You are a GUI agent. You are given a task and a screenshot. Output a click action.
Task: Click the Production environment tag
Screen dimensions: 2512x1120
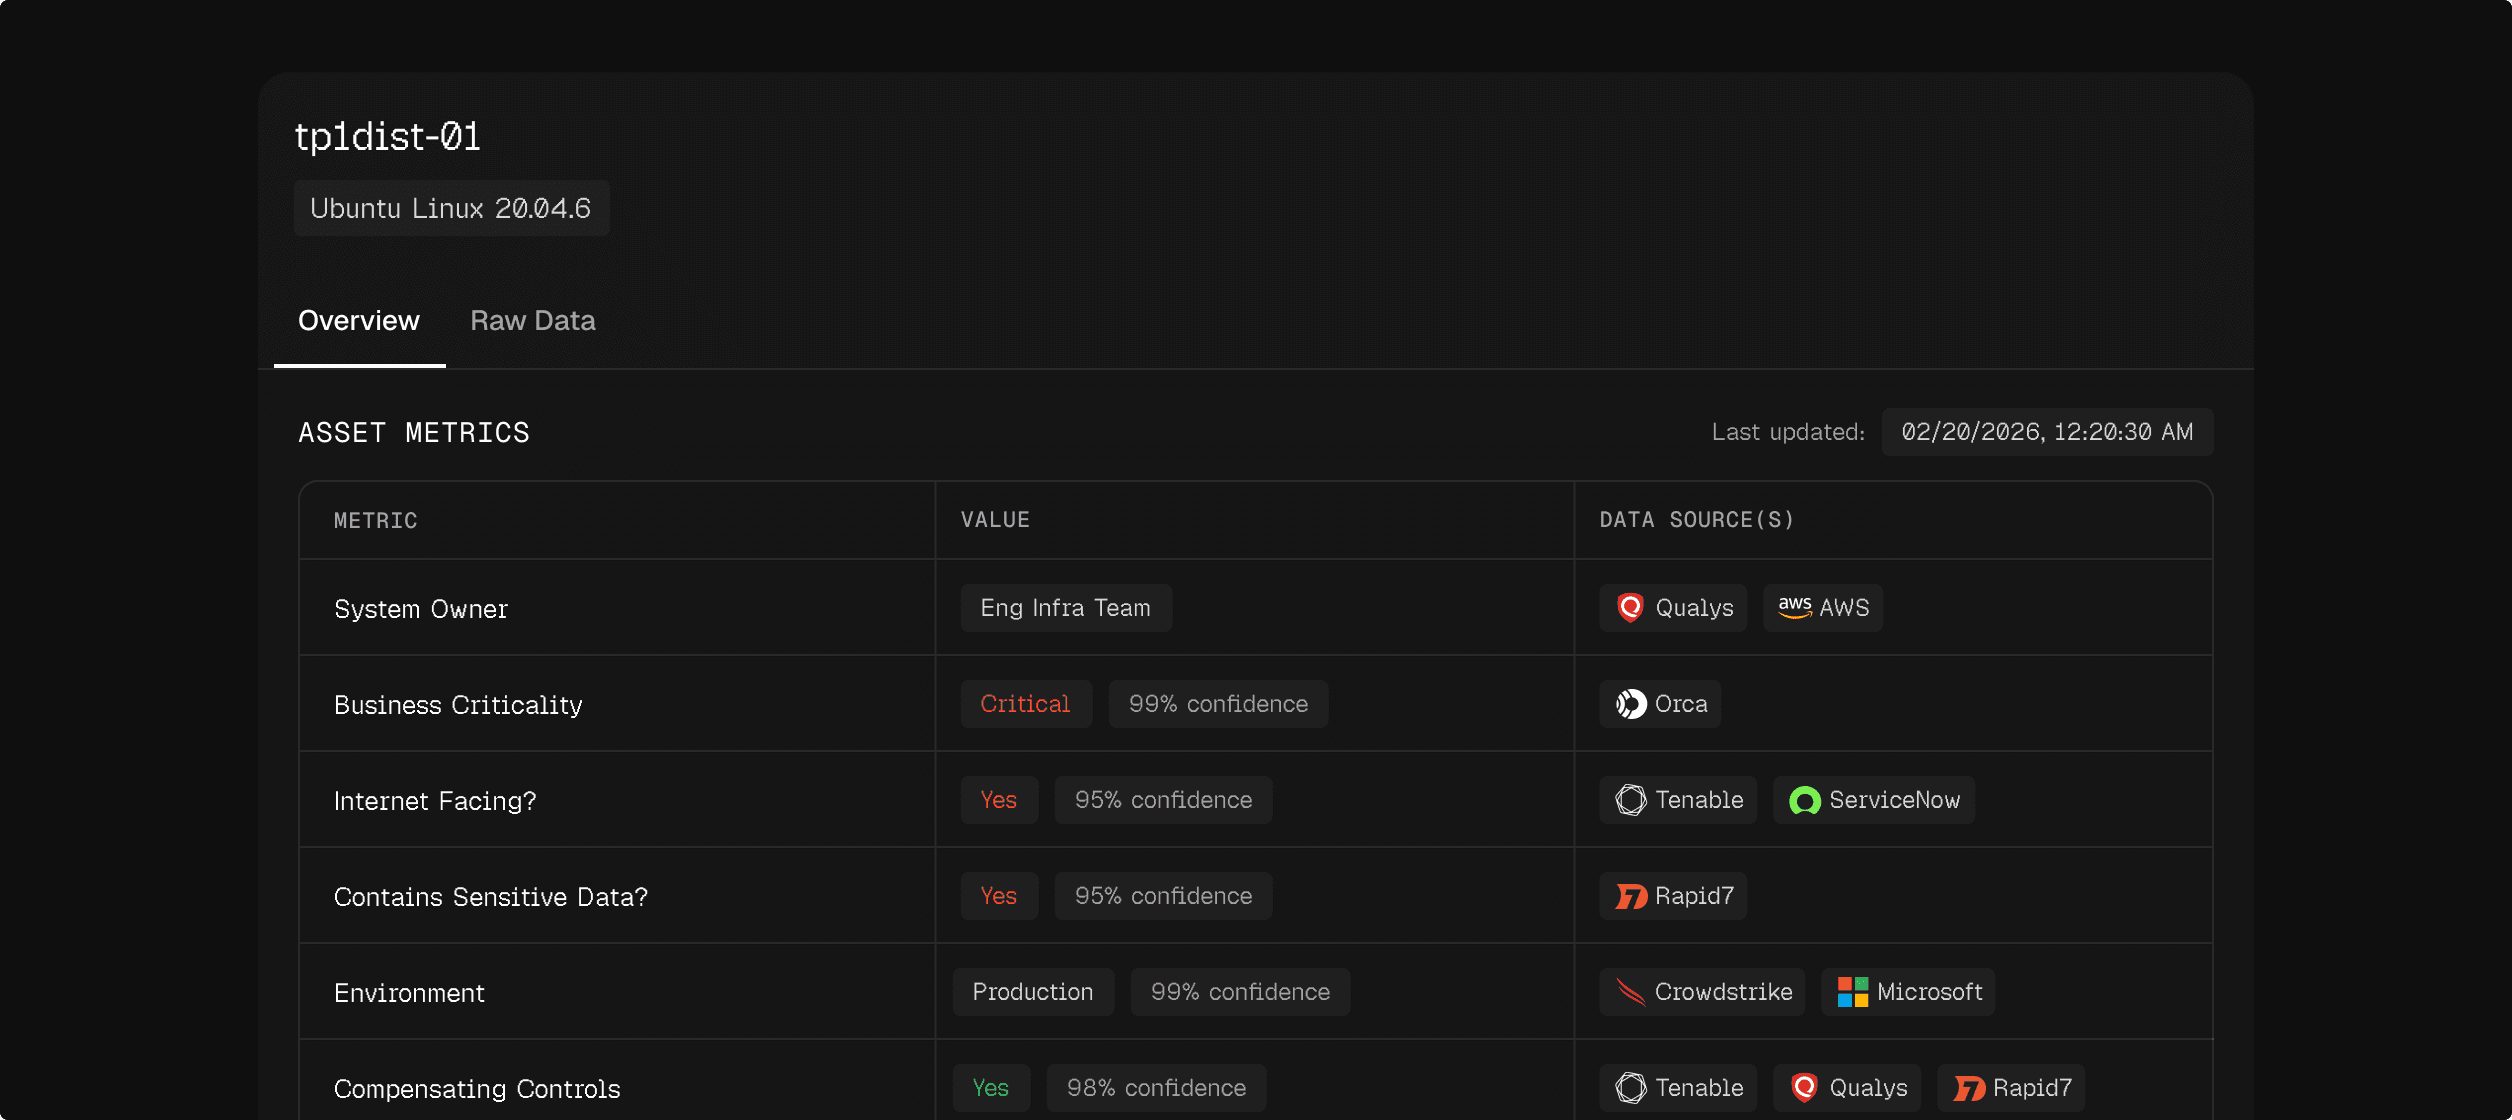click(1032, 992)
